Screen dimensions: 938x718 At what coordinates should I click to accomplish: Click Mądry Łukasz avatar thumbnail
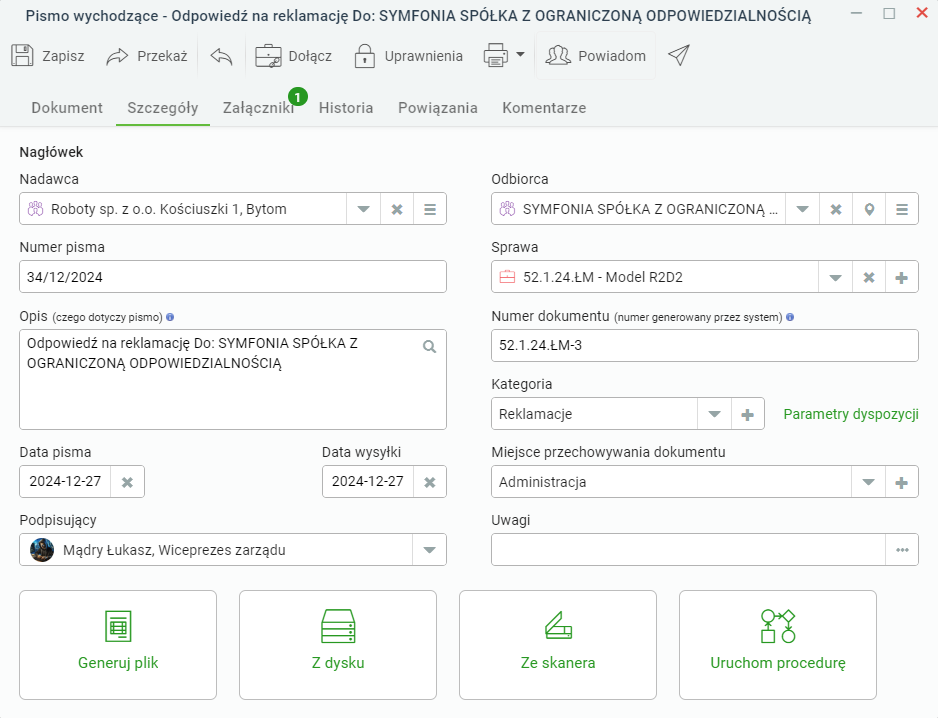tap(42, 550)
